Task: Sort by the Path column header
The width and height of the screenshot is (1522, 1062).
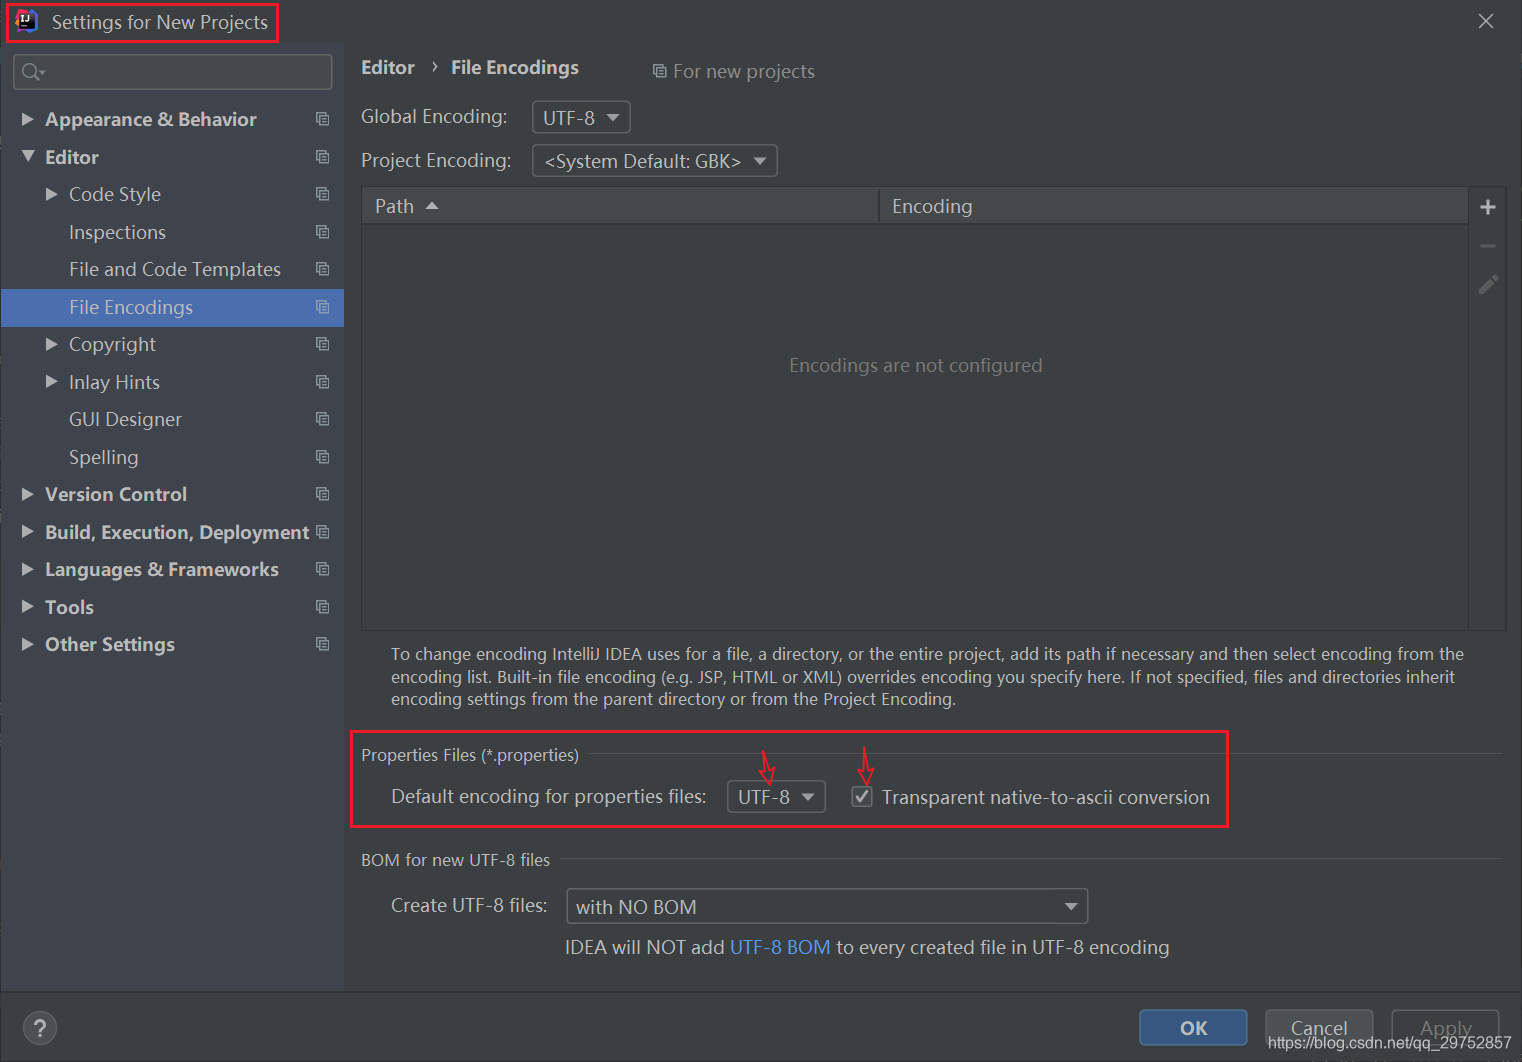Action: (x=620, y=206)
